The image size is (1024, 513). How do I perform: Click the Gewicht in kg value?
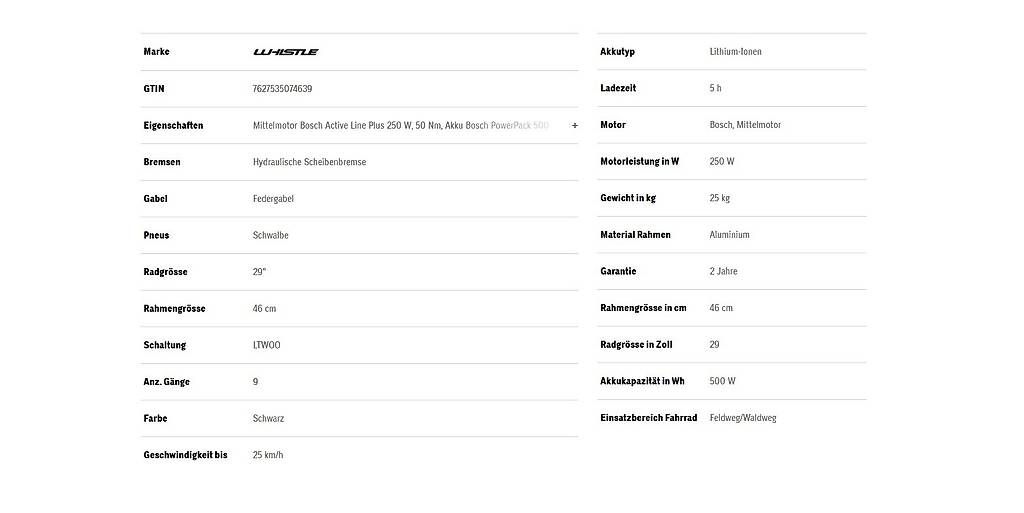click(720, 198)
